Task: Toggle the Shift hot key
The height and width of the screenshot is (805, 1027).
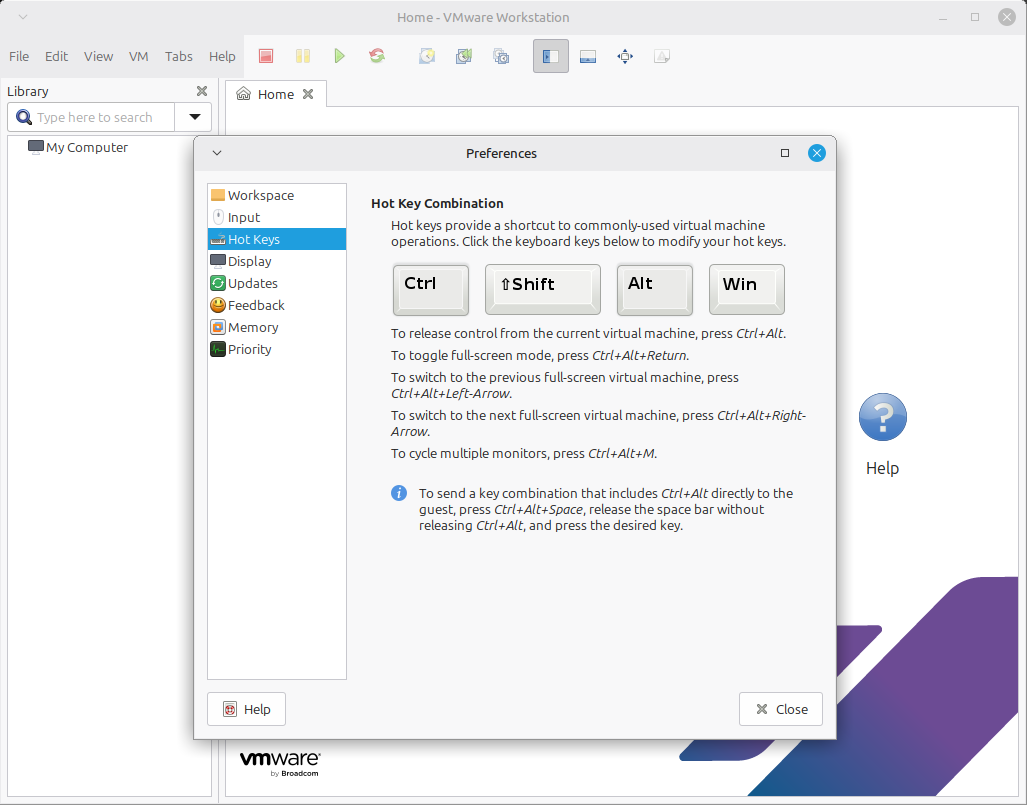Action: (x=542, y=289)
